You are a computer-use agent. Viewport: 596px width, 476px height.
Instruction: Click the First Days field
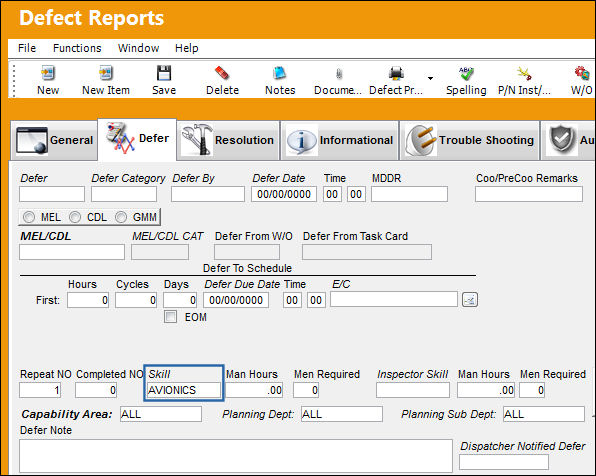(x=180, y=300)
